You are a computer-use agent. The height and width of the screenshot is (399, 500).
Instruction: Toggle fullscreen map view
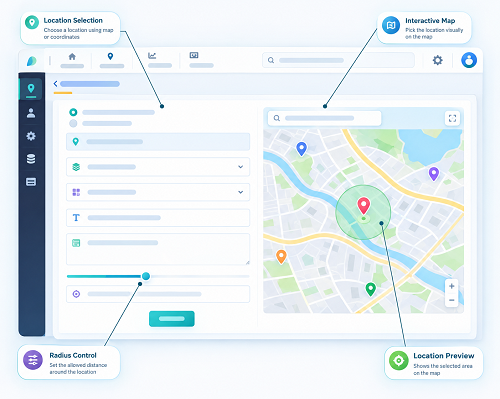452,118
